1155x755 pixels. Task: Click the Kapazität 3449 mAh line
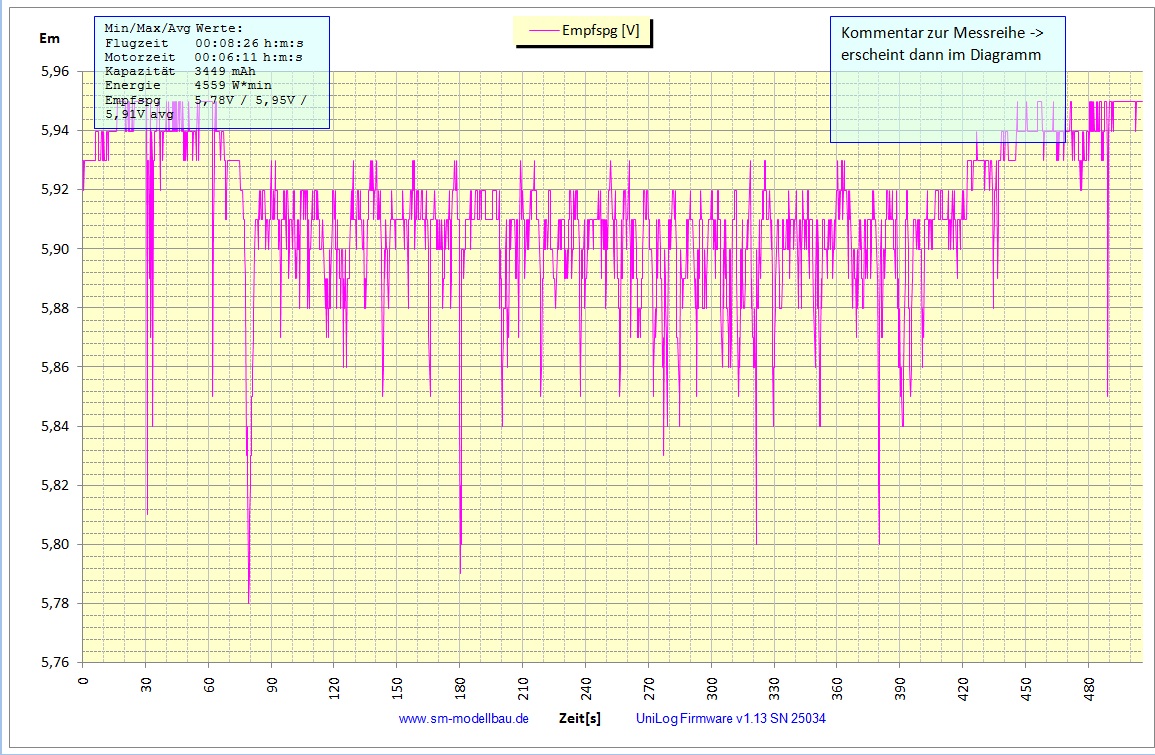tap(180, 71)
